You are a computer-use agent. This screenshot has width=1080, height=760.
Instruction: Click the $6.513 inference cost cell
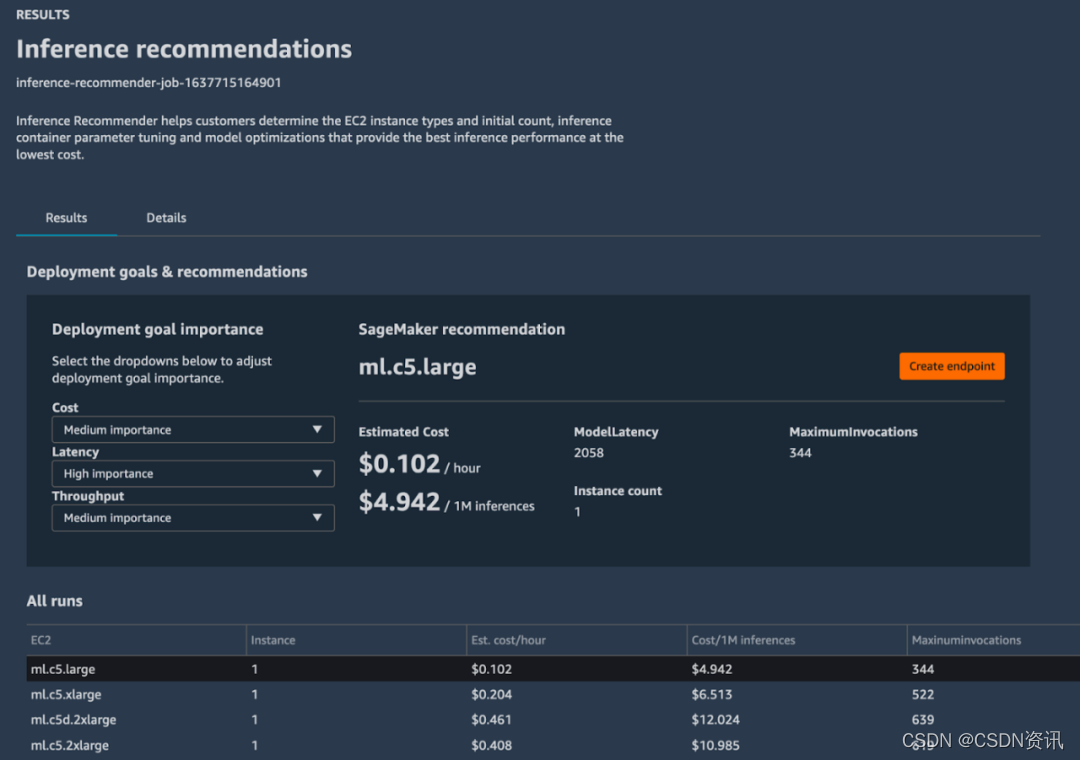point(712,695)
